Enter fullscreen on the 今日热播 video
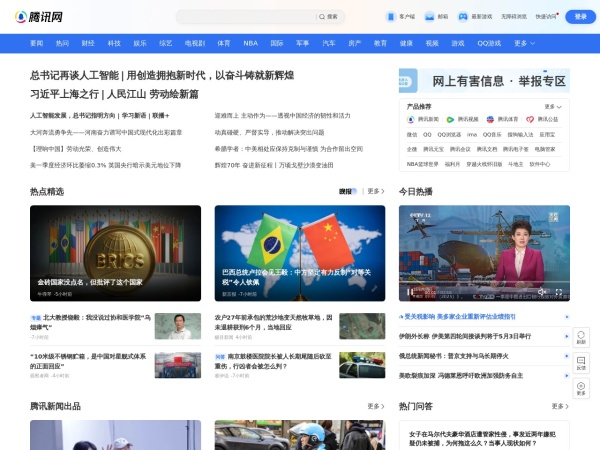The height and width of the screenshot is (450, 600). [x=559, y=292]
